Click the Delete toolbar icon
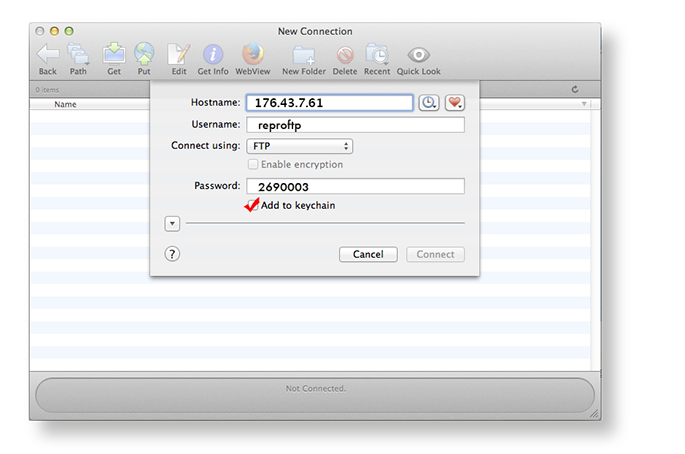Image resolution: width=685 pixels, height=454 pixels. coord(345,55)
